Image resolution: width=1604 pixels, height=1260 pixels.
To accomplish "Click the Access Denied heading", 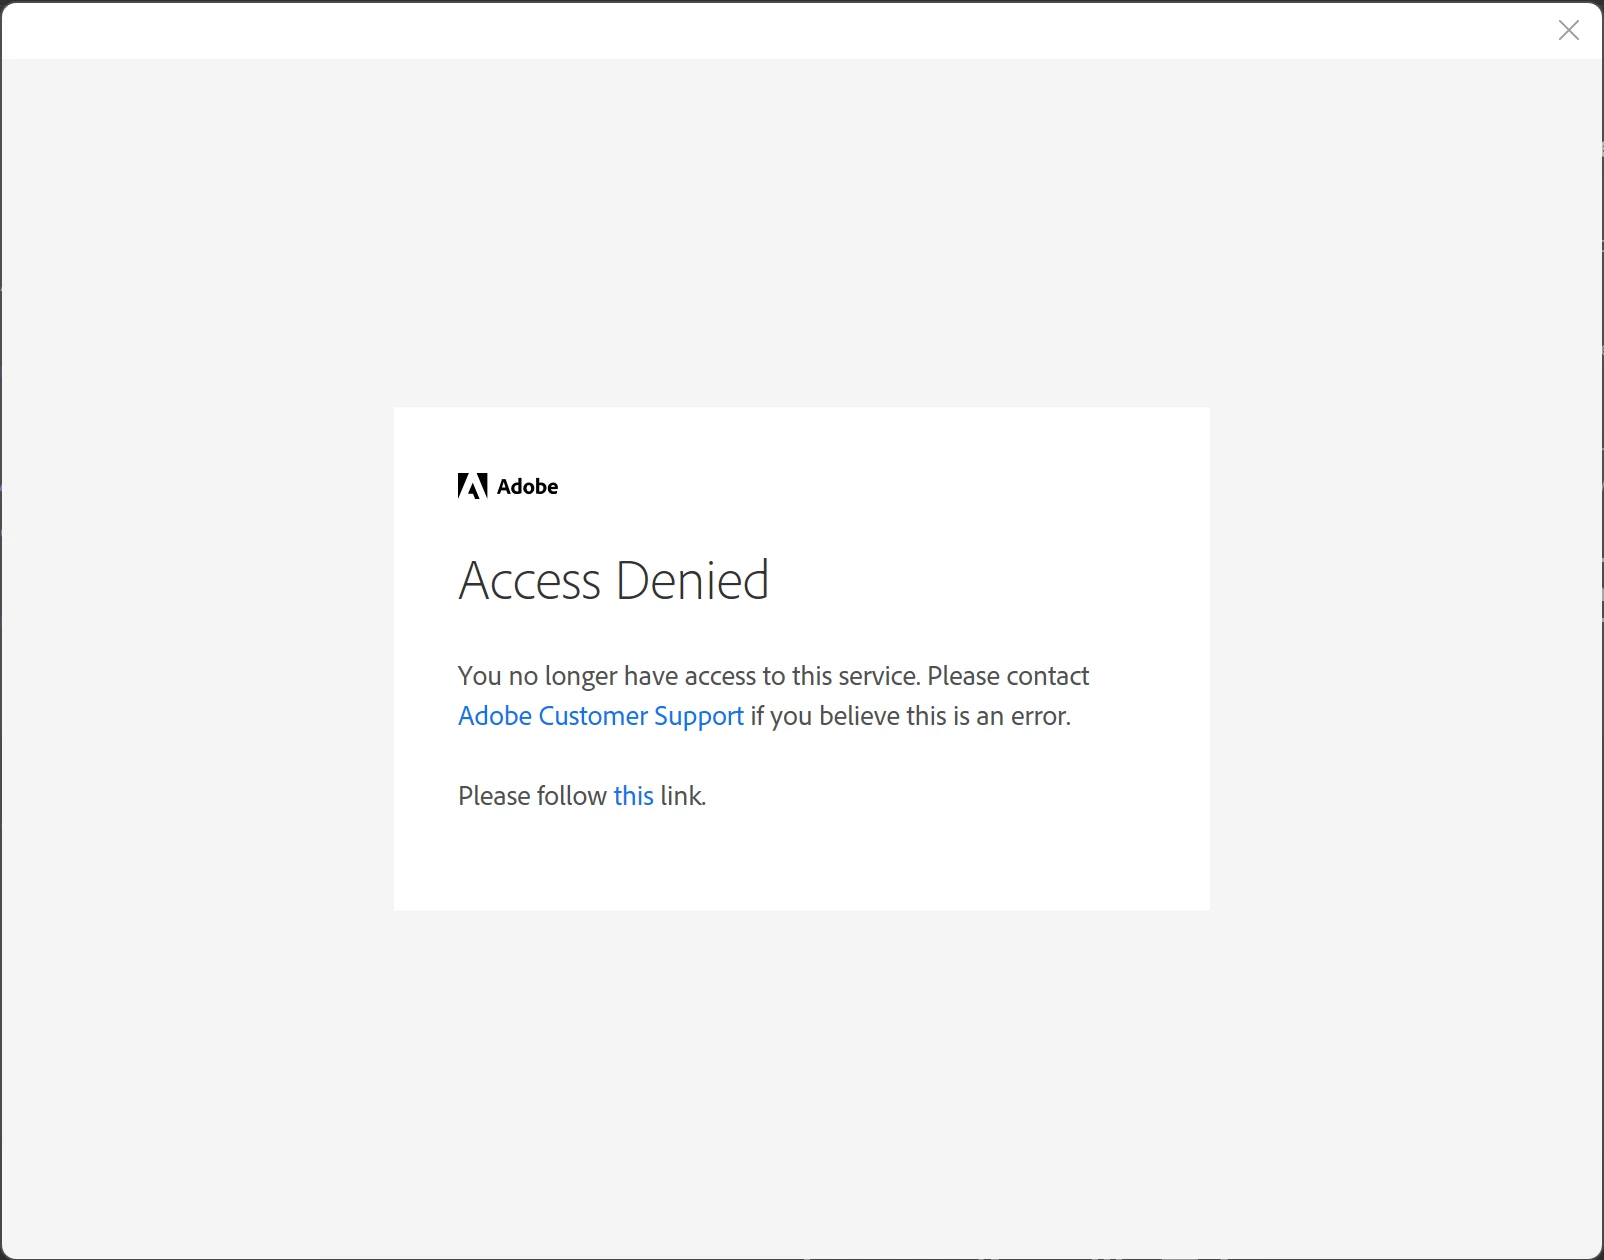I will coord(613,580).
